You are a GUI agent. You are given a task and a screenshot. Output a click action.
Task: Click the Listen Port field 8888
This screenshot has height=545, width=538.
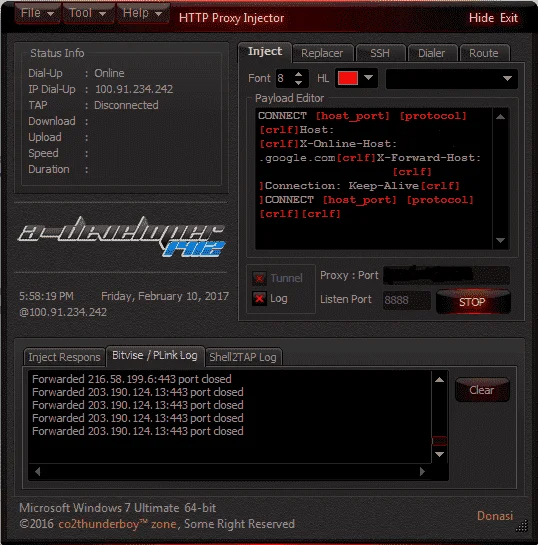(407, 300)
